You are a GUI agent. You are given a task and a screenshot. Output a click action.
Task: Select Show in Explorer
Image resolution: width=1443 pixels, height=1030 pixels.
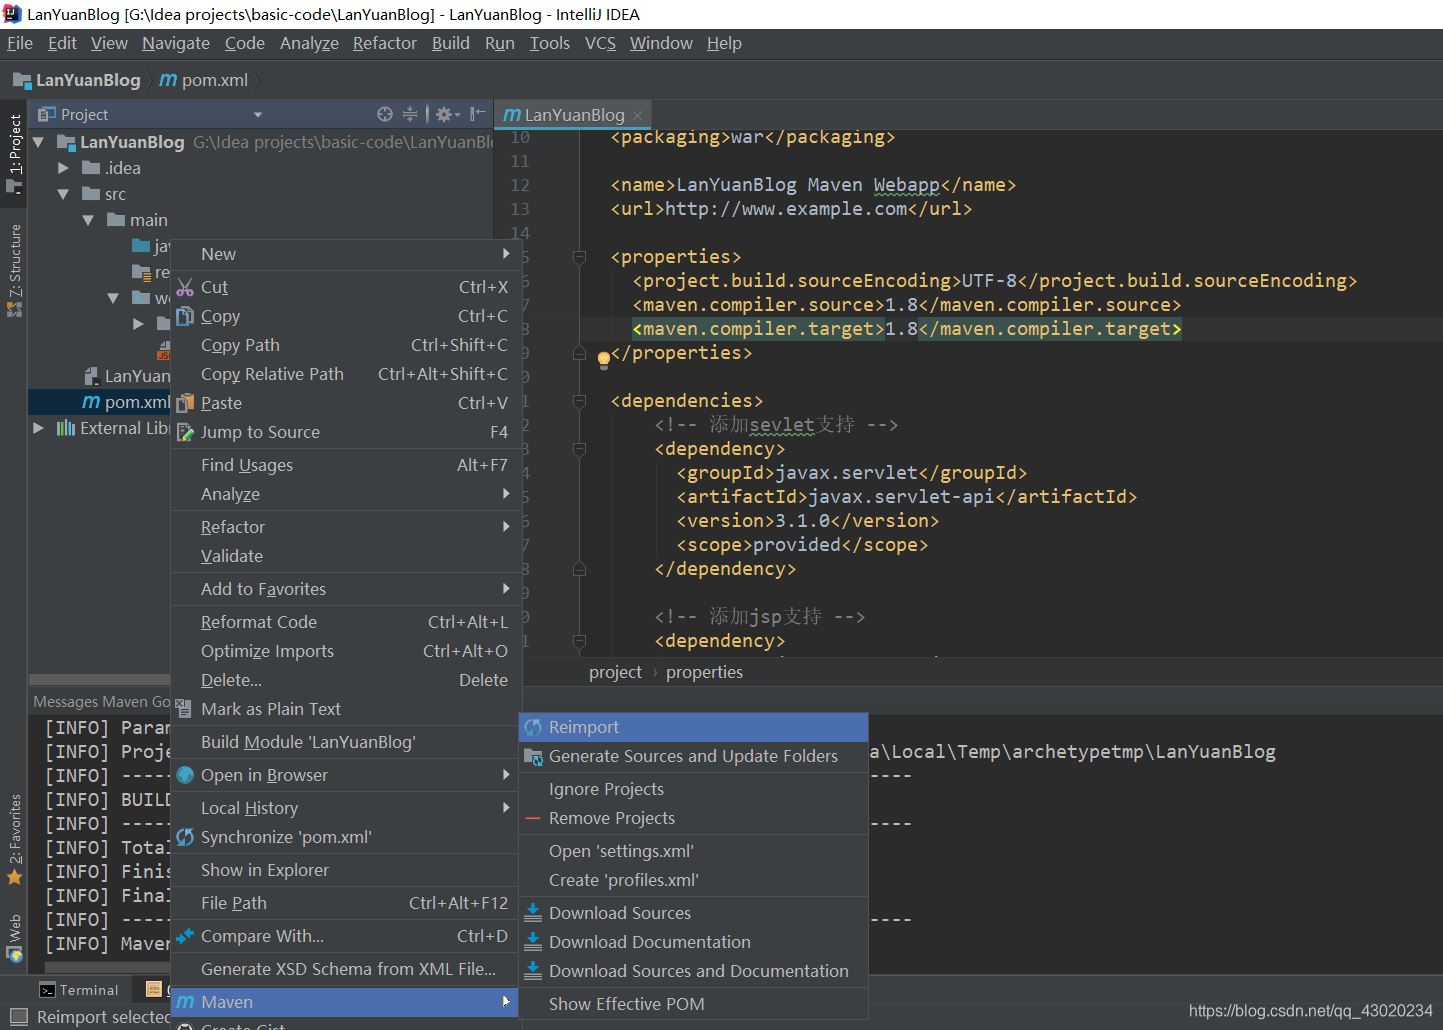(x=346, y=870)
